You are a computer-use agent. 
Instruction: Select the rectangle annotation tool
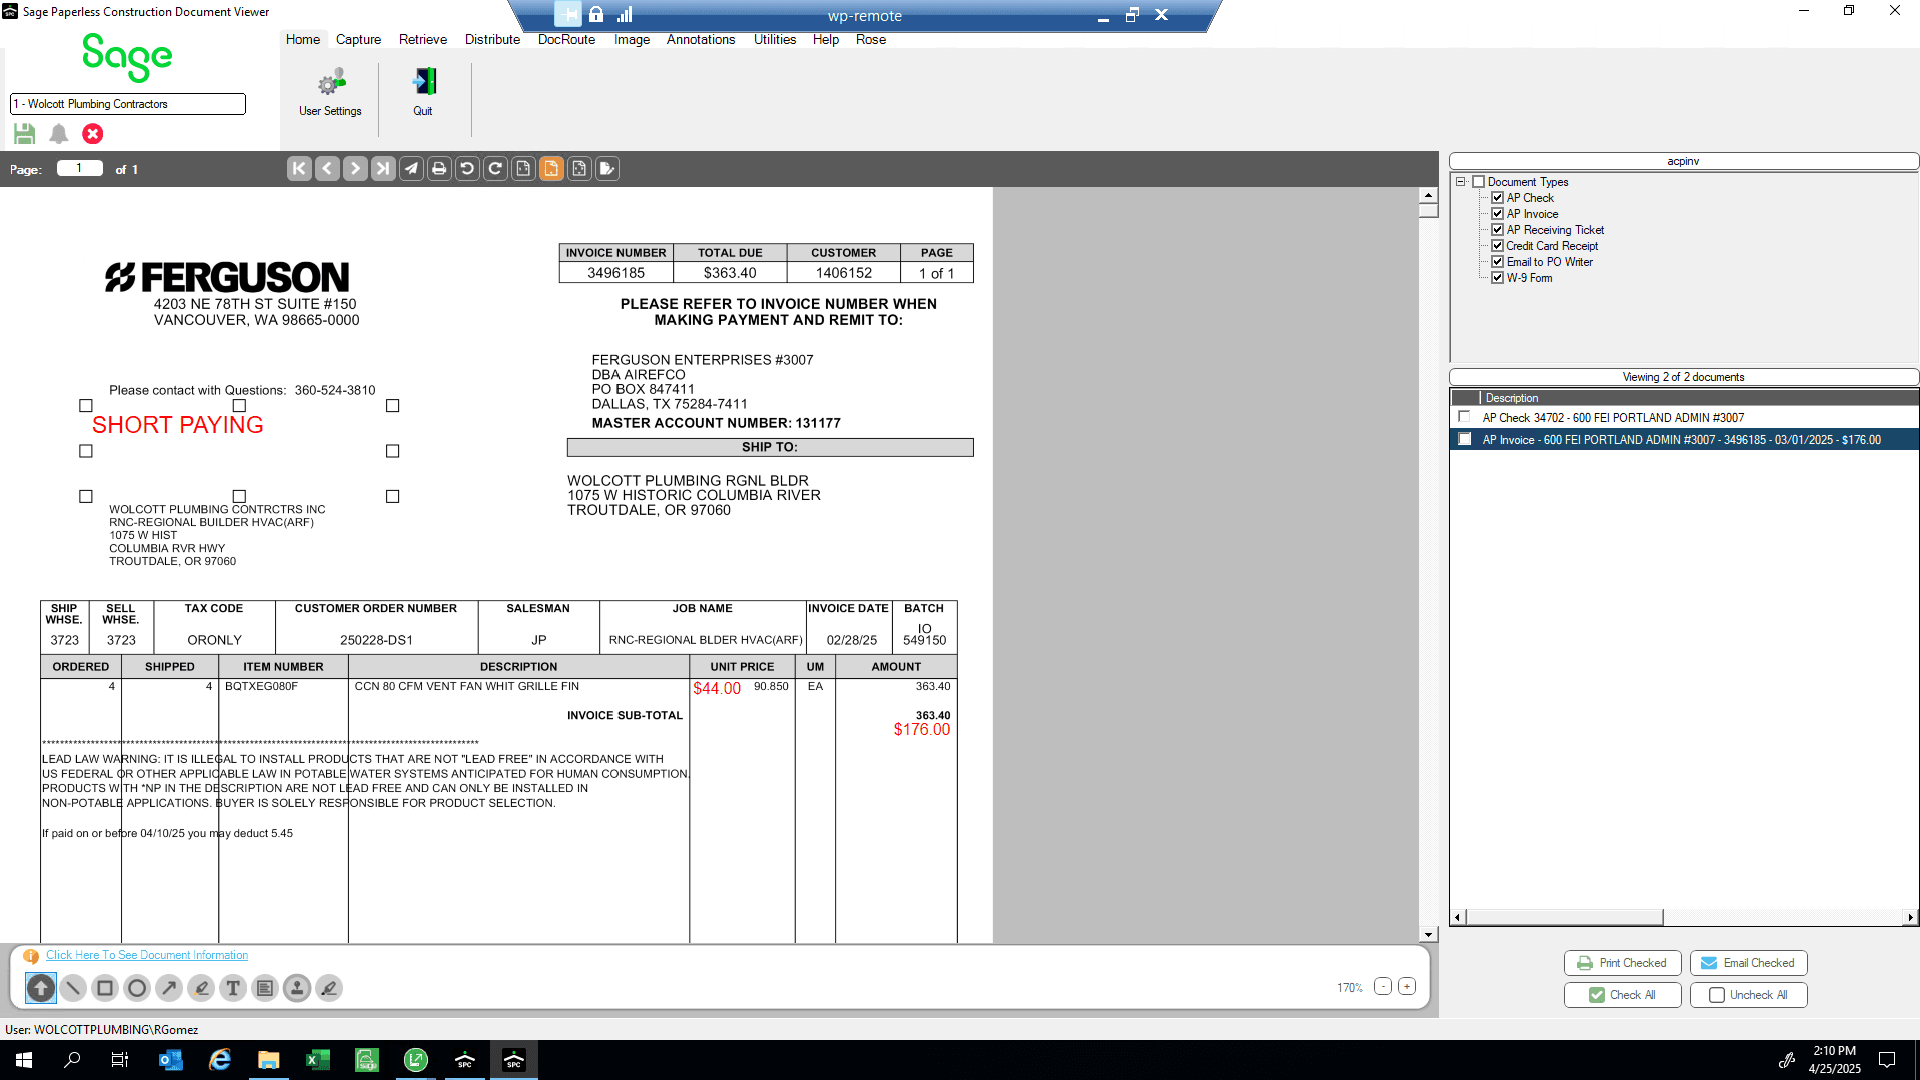[105, 988]
